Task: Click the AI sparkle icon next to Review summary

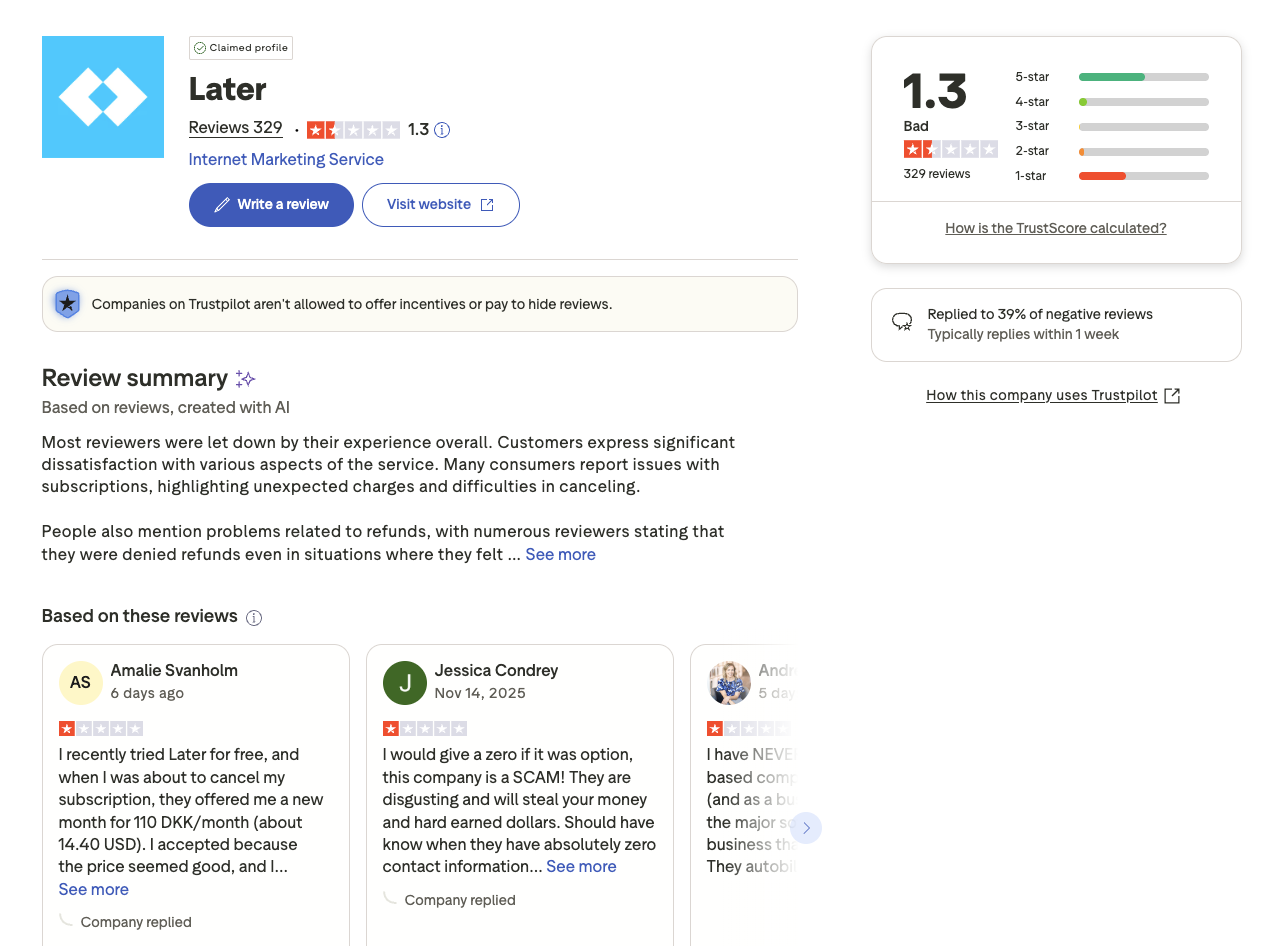Action: tap(245, 378)
